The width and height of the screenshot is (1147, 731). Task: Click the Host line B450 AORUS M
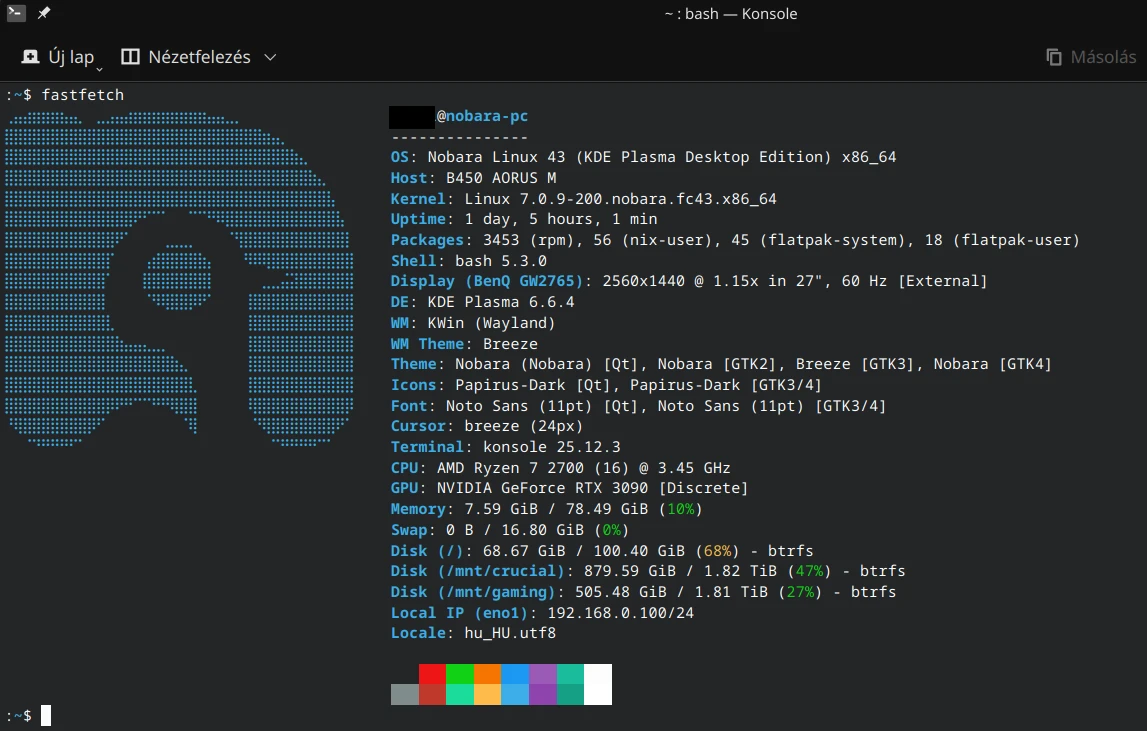point(473,178)
